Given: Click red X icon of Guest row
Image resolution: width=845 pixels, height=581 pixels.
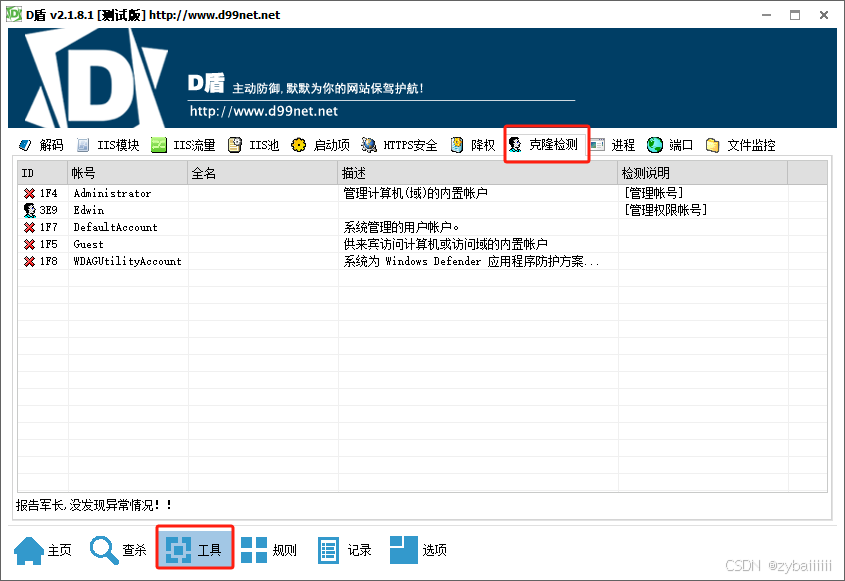Looking at the screenshot, I should 30,244.
